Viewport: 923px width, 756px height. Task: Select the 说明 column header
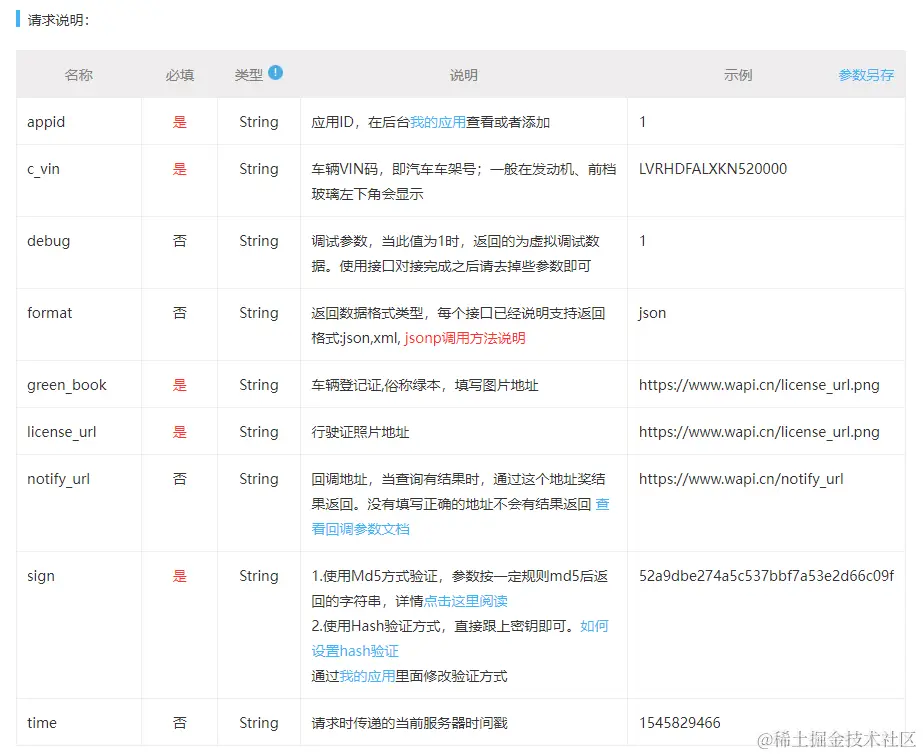tap(464, 75)
